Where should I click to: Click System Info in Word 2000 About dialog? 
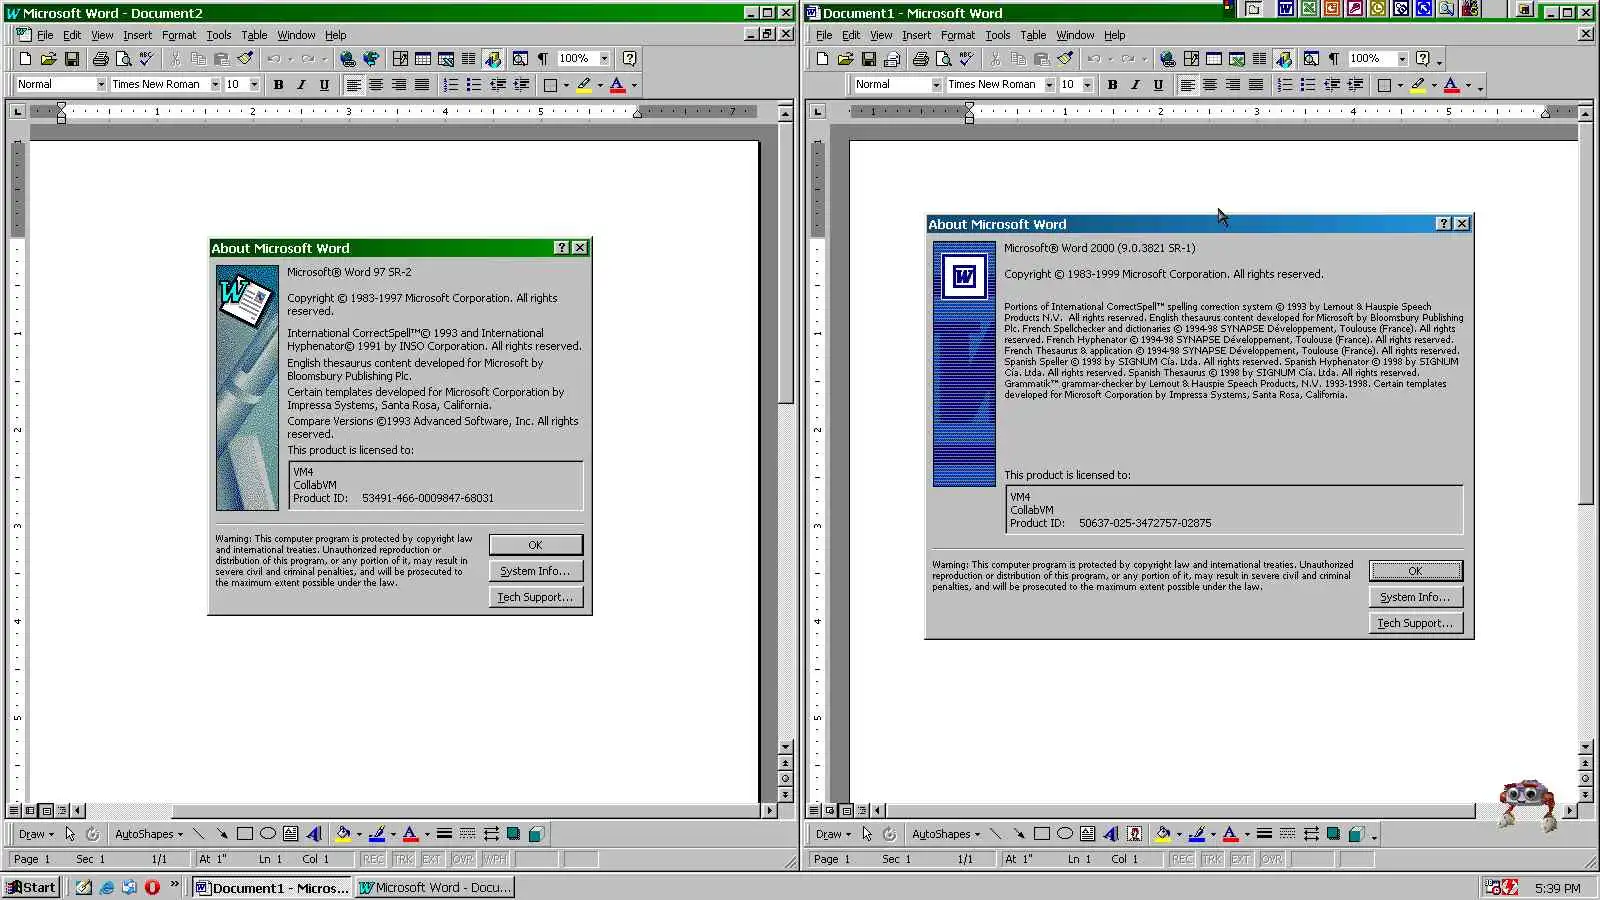(1415, 597)
